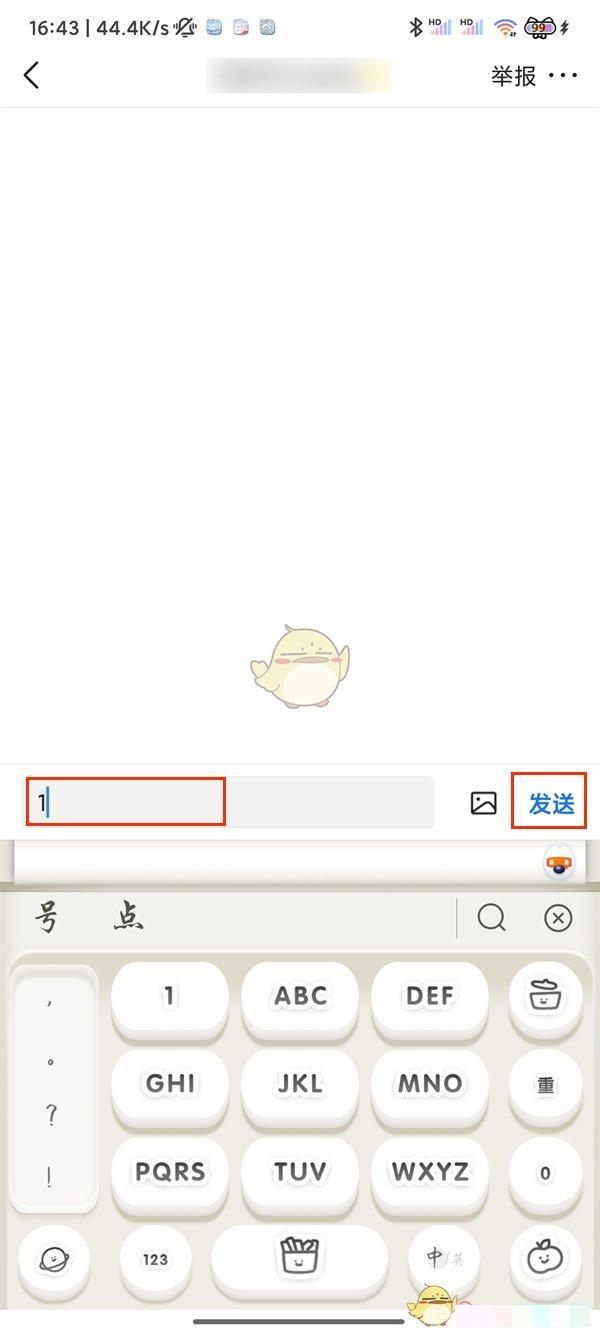The width and height of the screenshot is (600, 1333).
Task: Tap the backspace cup-face key
Action: [545, 995]
